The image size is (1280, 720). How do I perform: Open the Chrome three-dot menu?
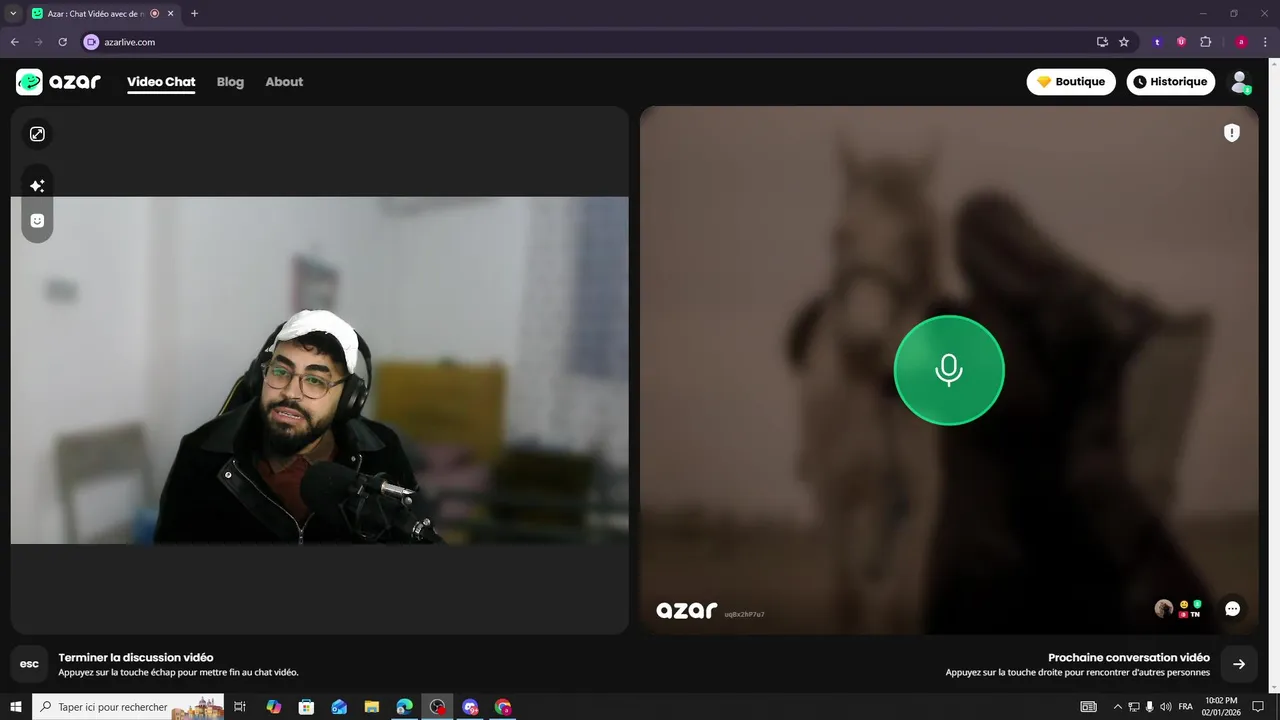click(1265, 42)
